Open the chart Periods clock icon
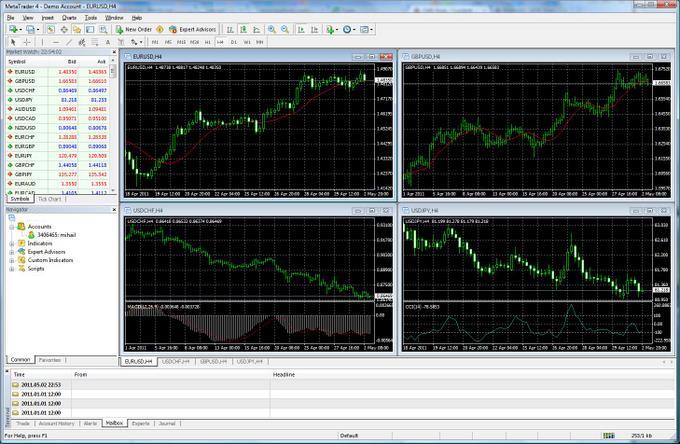 [347, 29]
